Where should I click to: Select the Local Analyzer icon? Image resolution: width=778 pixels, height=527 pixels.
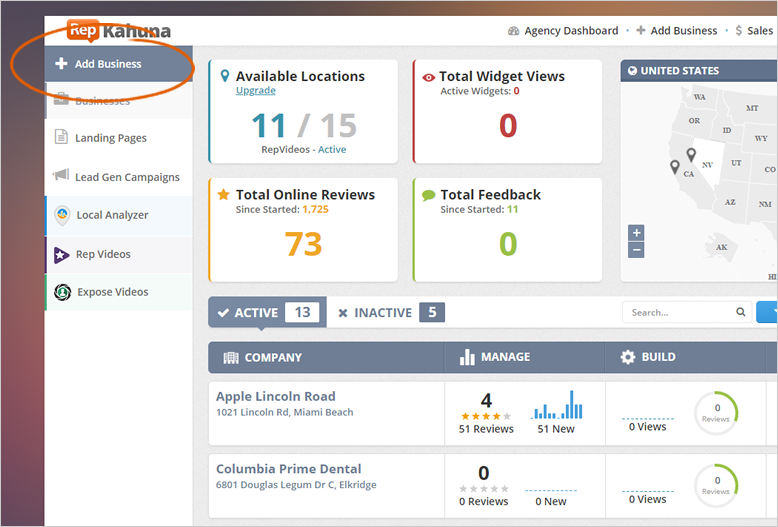[61, 215]
